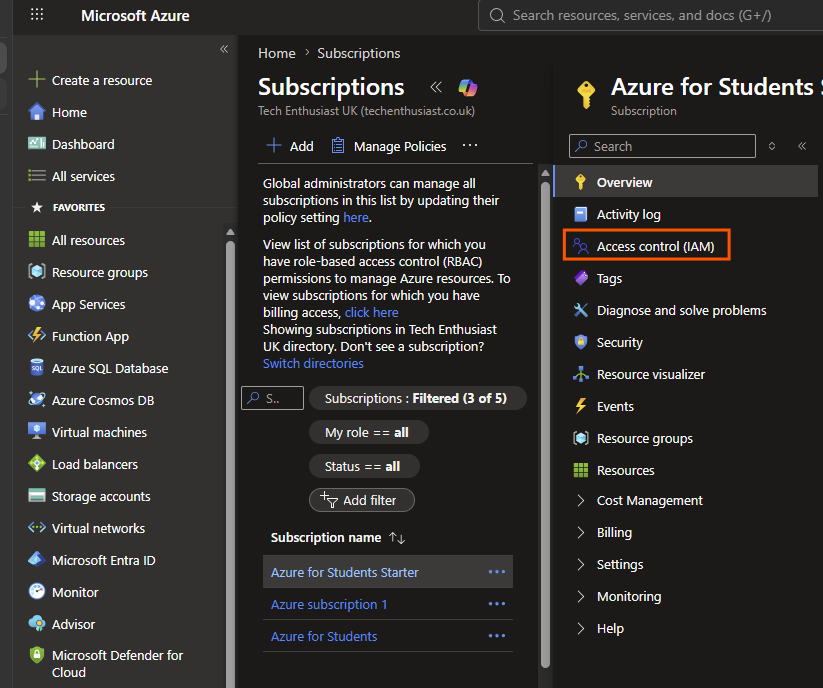Click the Manage Policies clipboard icon
This screenshot has height=688, width=823.
338,146
